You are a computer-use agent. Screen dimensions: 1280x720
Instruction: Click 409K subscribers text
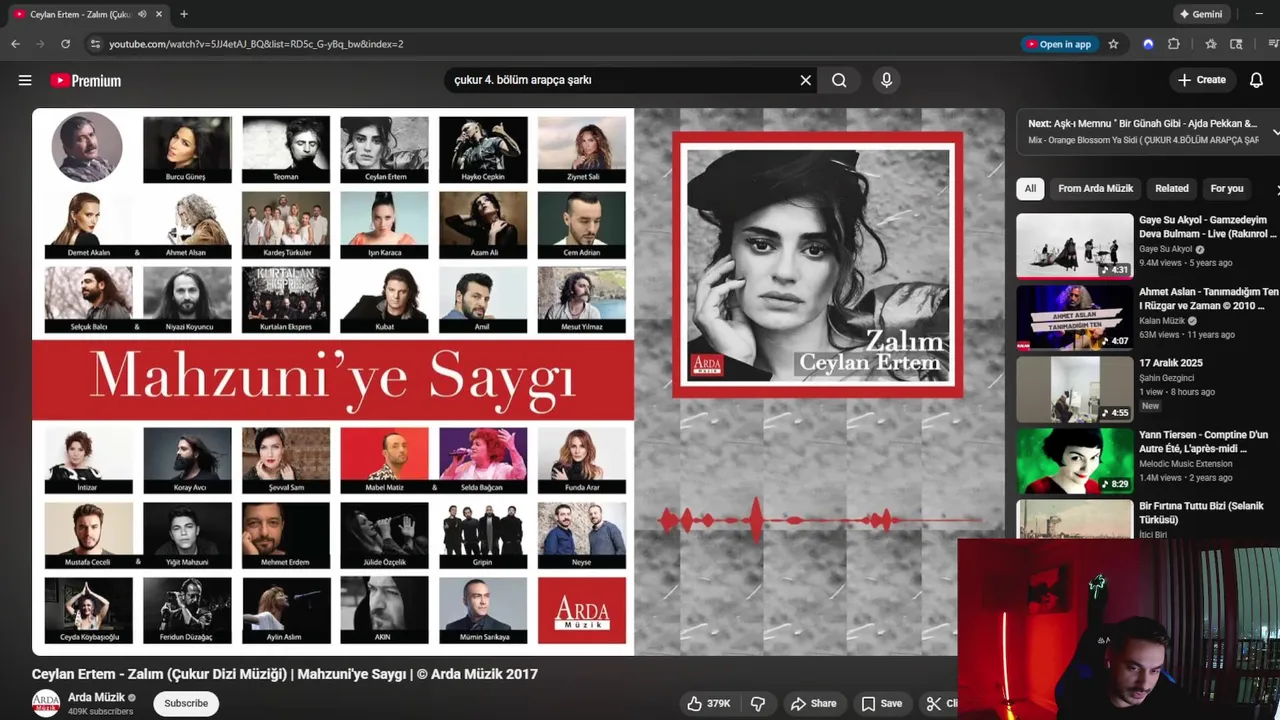[100, 712]
